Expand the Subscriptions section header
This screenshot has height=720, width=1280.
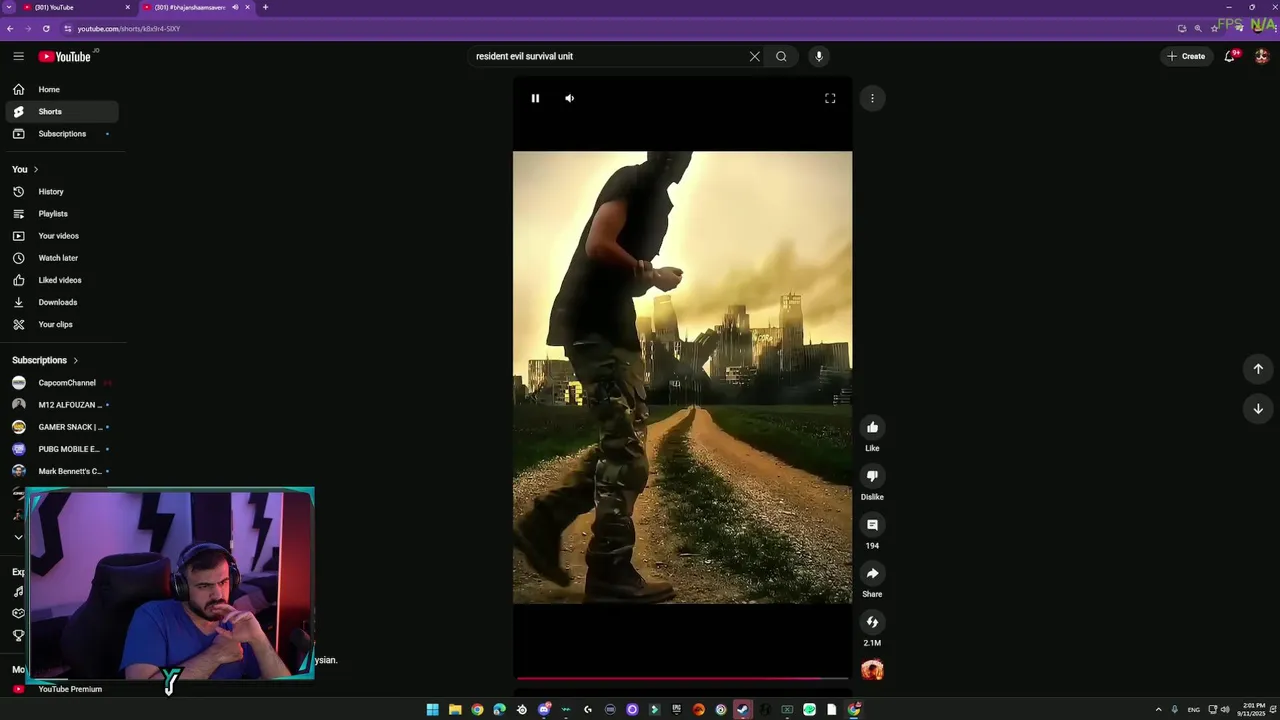point(45,360)
